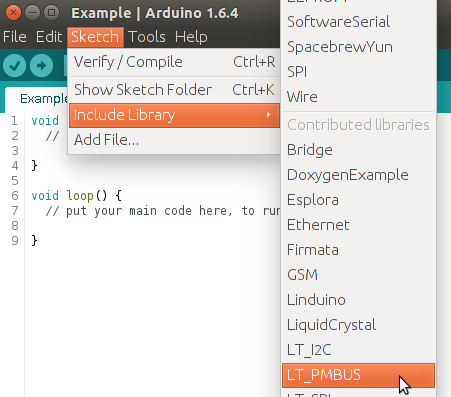Include the SpacebrewYun library
The image size is (451, 397).
coord(358,47)
